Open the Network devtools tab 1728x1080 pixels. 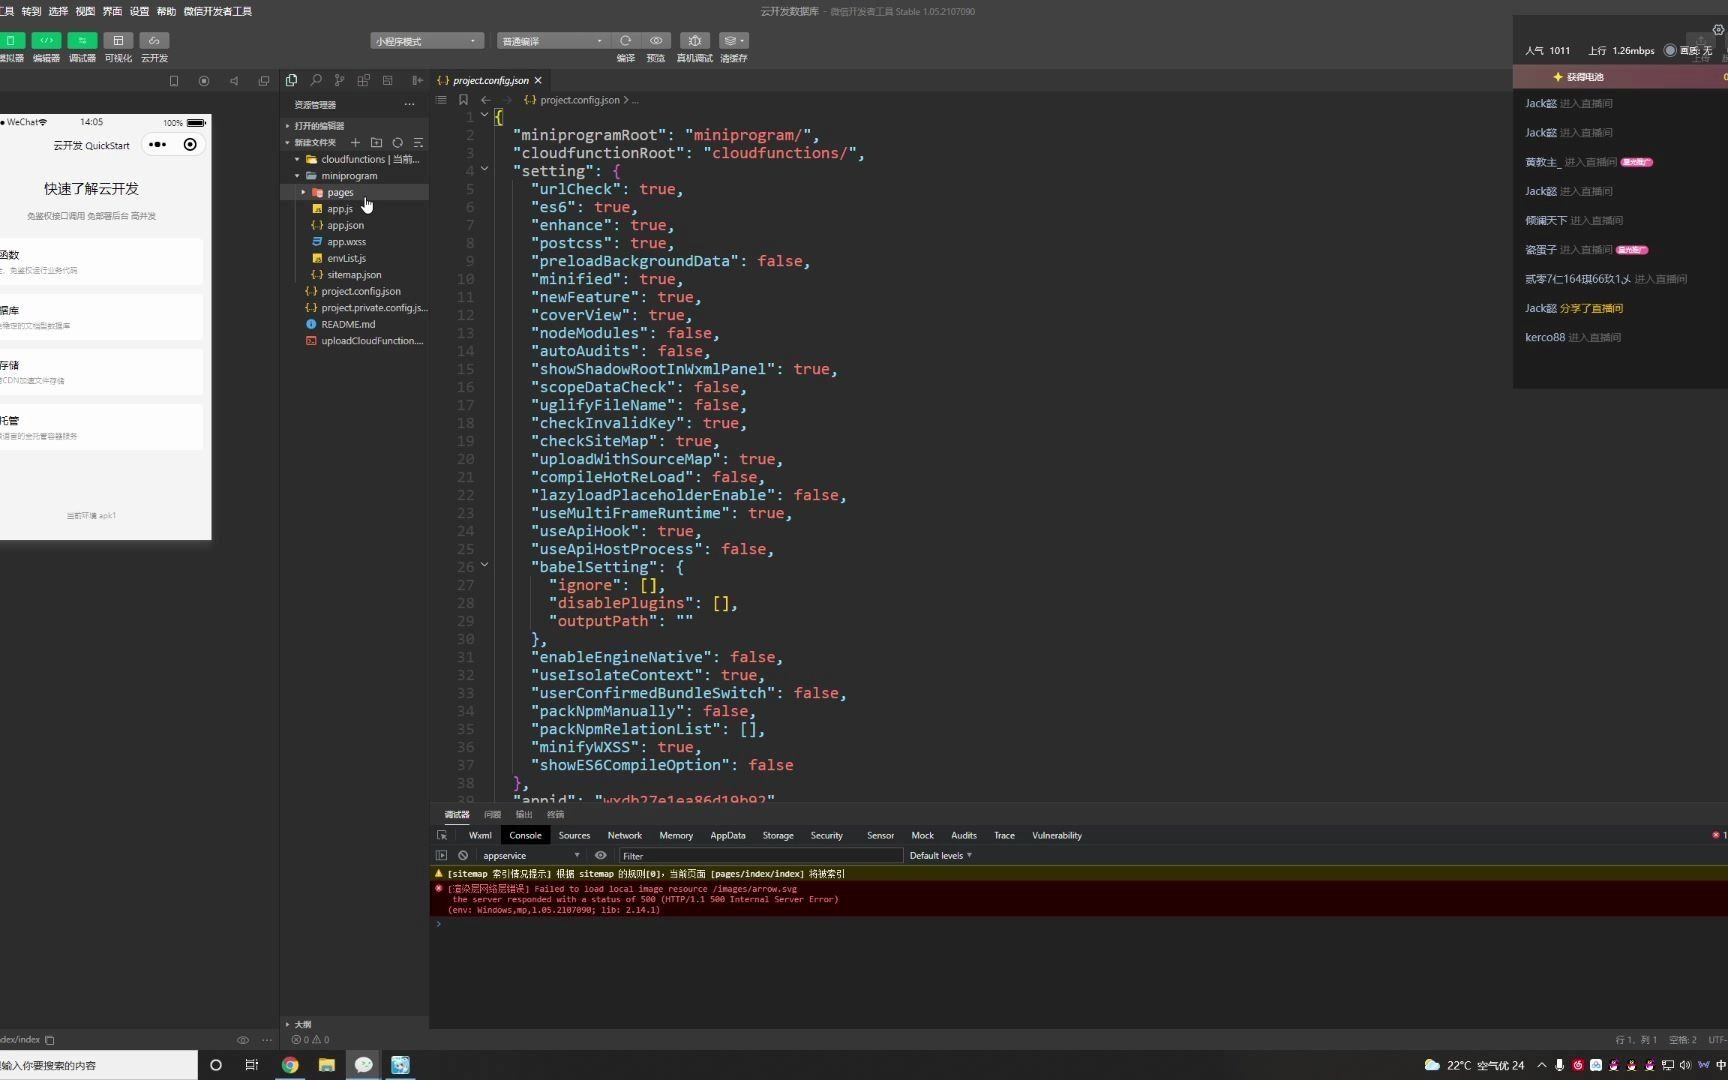tap(625, 836)
